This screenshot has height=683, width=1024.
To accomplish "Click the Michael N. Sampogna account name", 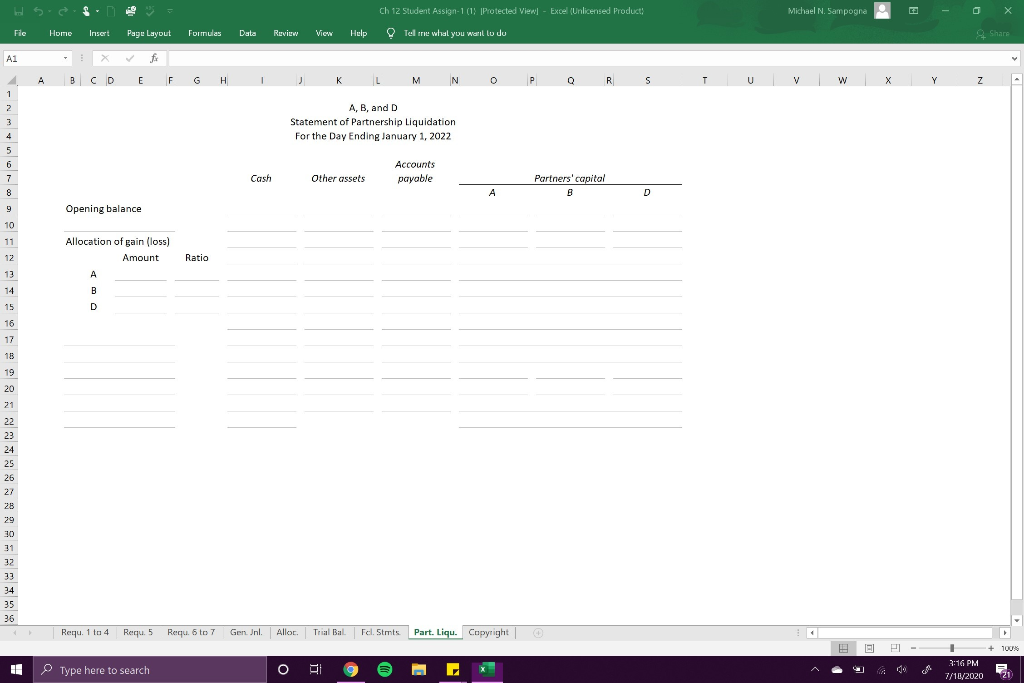I will [827, 11].
